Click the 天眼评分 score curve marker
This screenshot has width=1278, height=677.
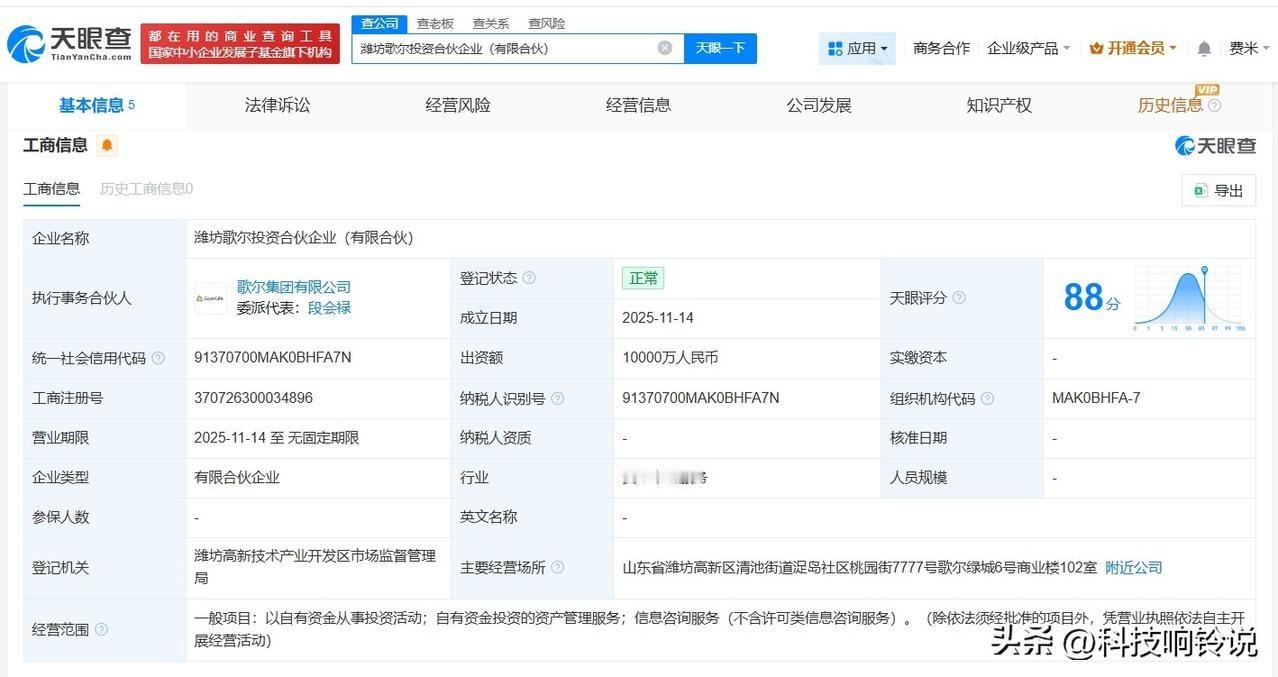(x=1204, y=270)
